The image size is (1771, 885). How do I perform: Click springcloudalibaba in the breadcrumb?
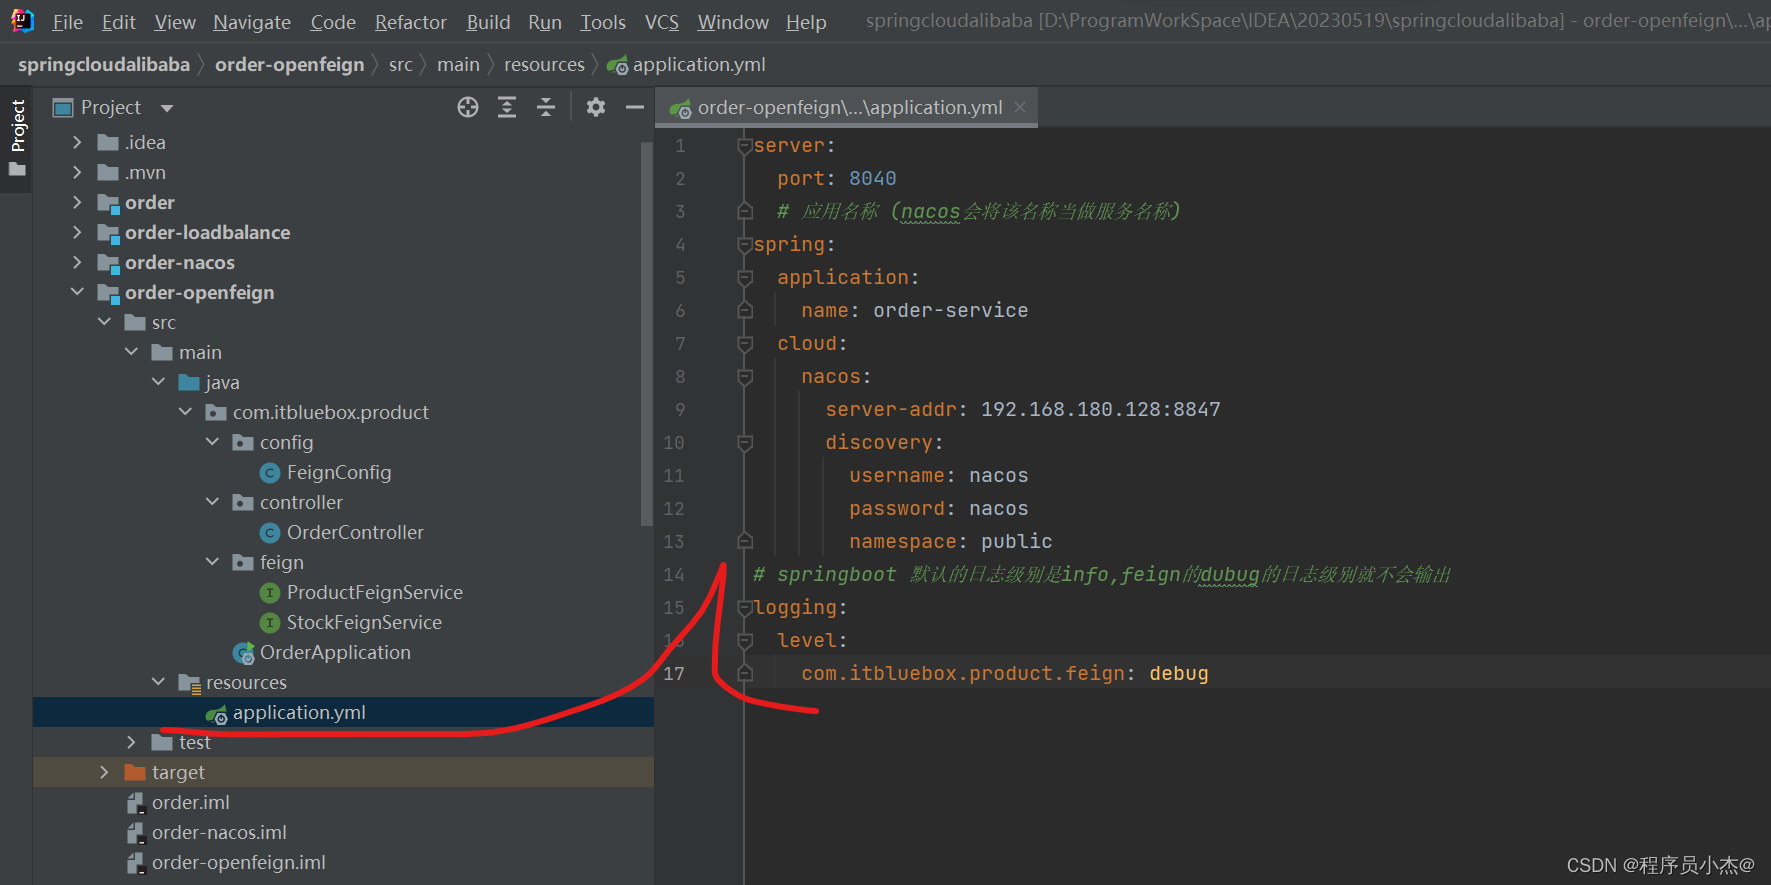coord(104,65)
